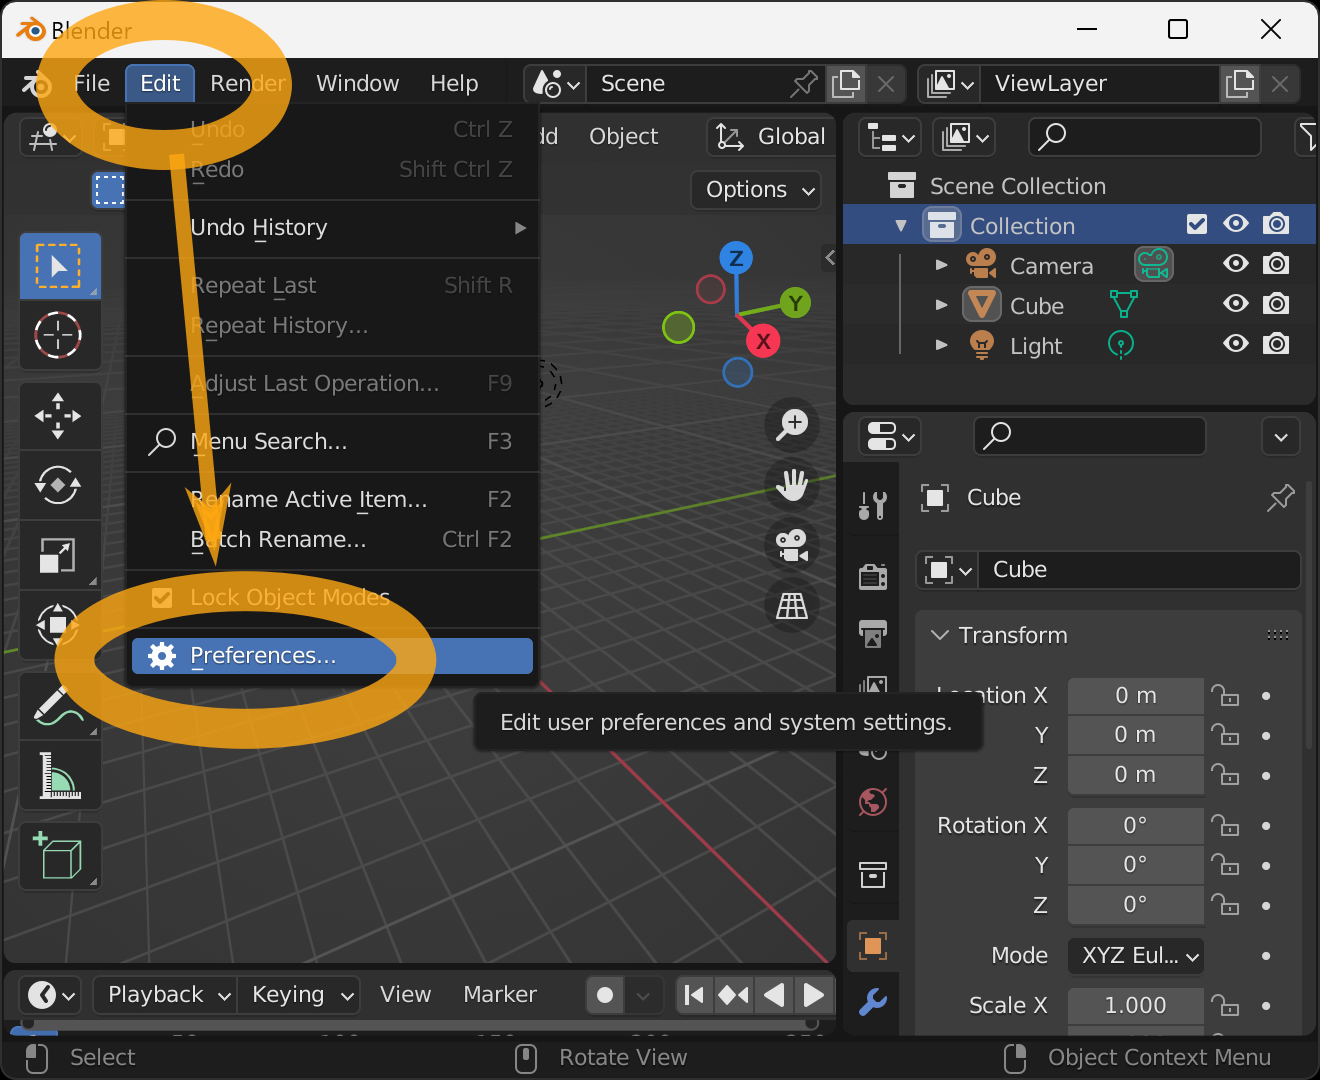Play animation in reverse
1320x1080 pixels.
tap(774, 995)
